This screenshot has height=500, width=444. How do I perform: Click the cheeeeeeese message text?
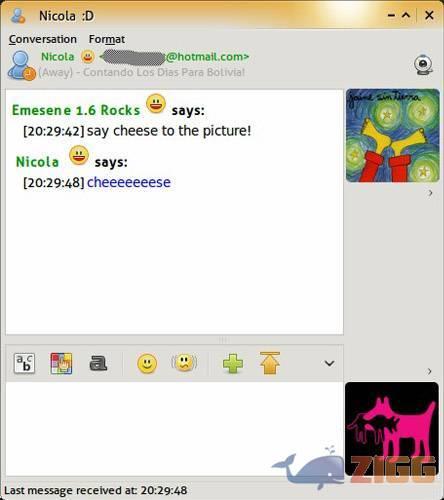tap(129, 182)
